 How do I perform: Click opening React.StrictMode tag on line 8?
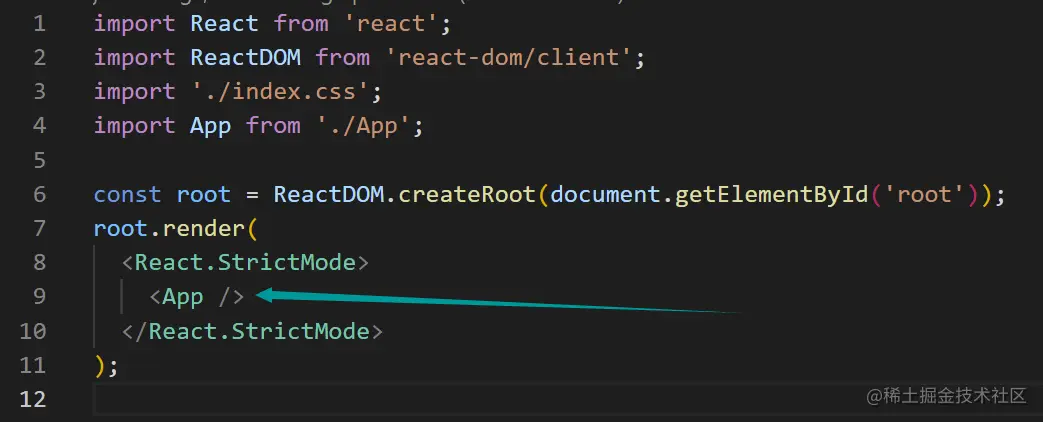pyautogui.click(x=245, y=262)
